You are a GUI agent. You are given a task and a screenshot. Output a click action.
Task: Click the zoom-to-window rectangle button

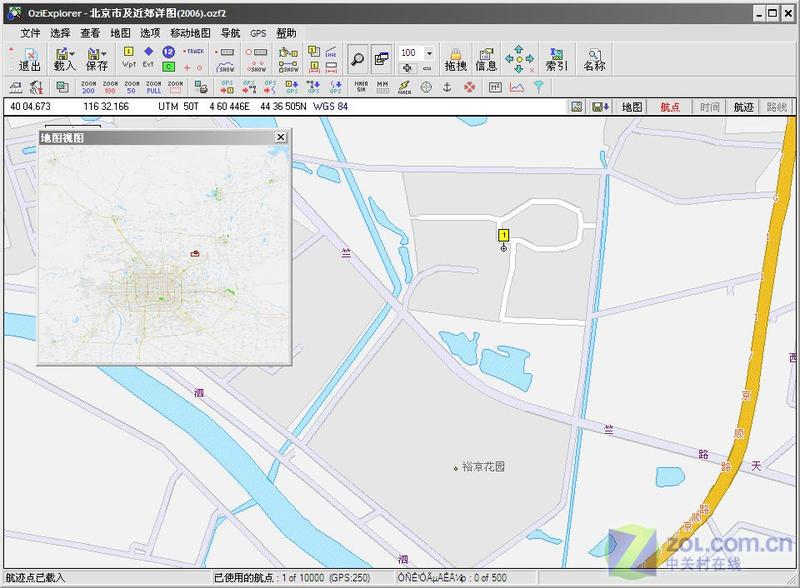pyautogui.click(x=175, y=87)
